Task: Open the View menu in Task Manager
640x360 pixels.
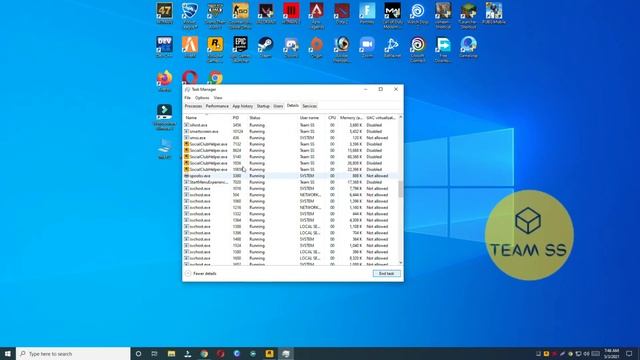Action: [x=218, y=98]
